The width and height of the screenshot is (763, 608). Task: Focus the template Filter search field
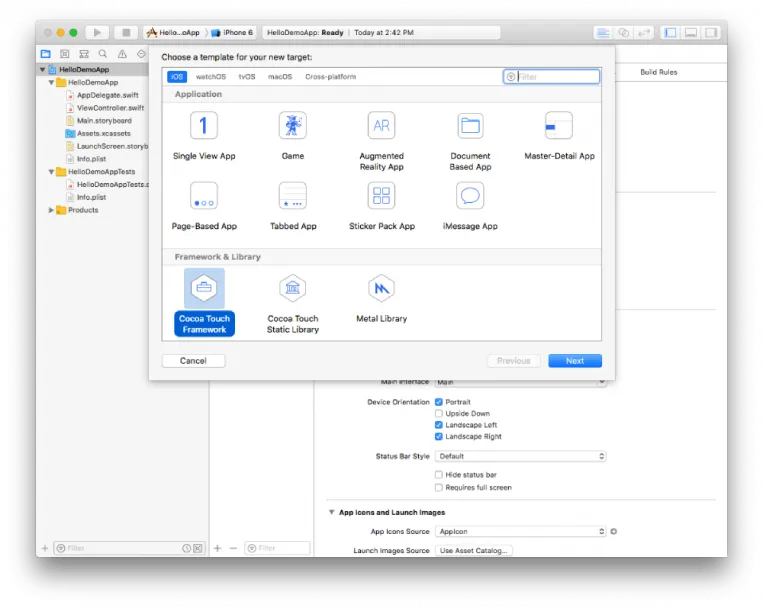coord(551,77)
